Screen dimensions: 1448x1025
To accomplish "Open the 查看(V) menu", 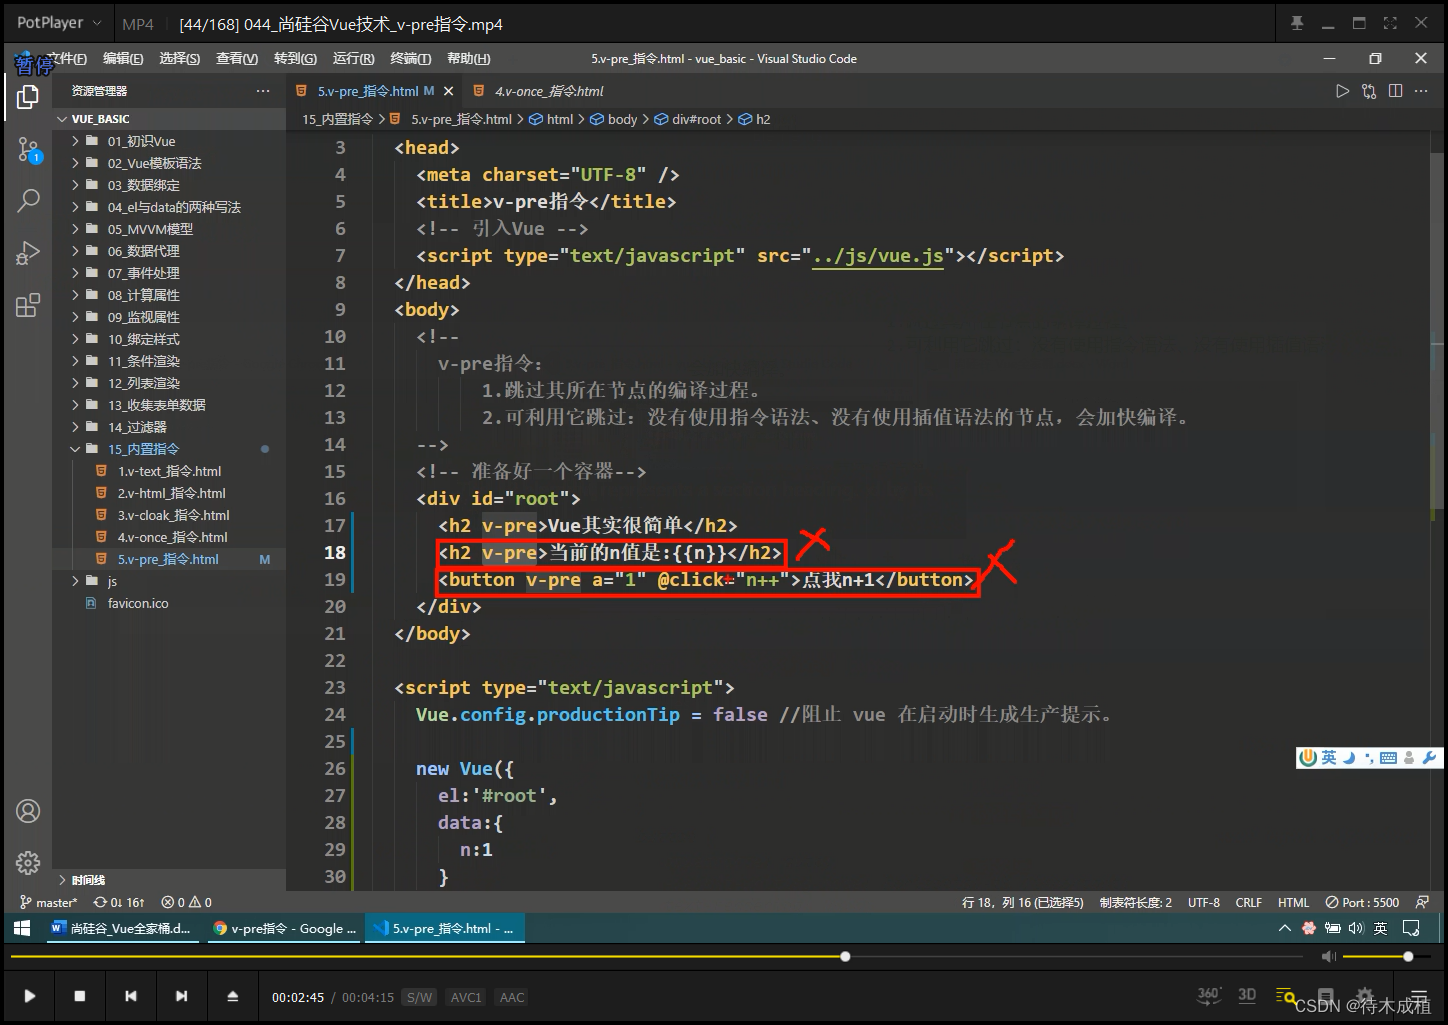I will point(237,59).
